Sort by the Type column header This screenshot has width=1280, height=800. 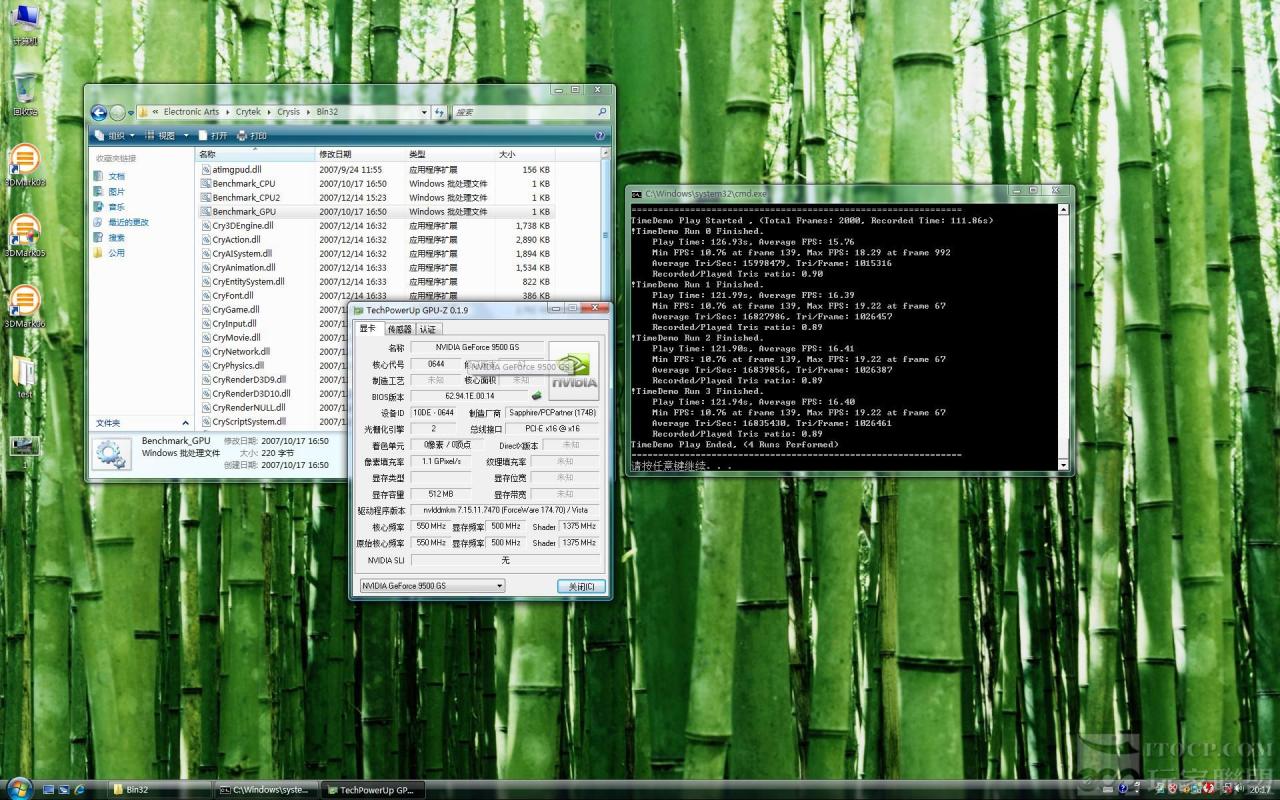click(450, 154)
